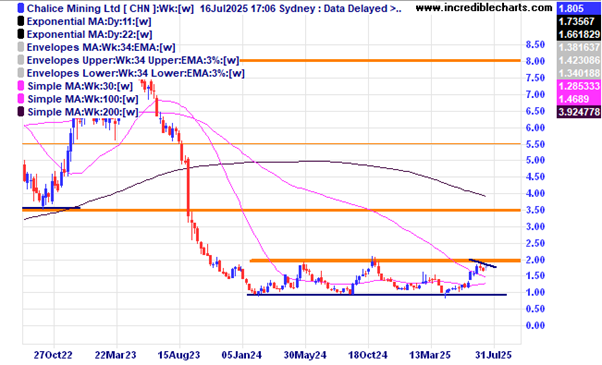Image resolution: width=602 pixels, height=365 pixels.
Task: Select the Exponential MA:Dy:22:[w] legend label
Action: [89, 35]
